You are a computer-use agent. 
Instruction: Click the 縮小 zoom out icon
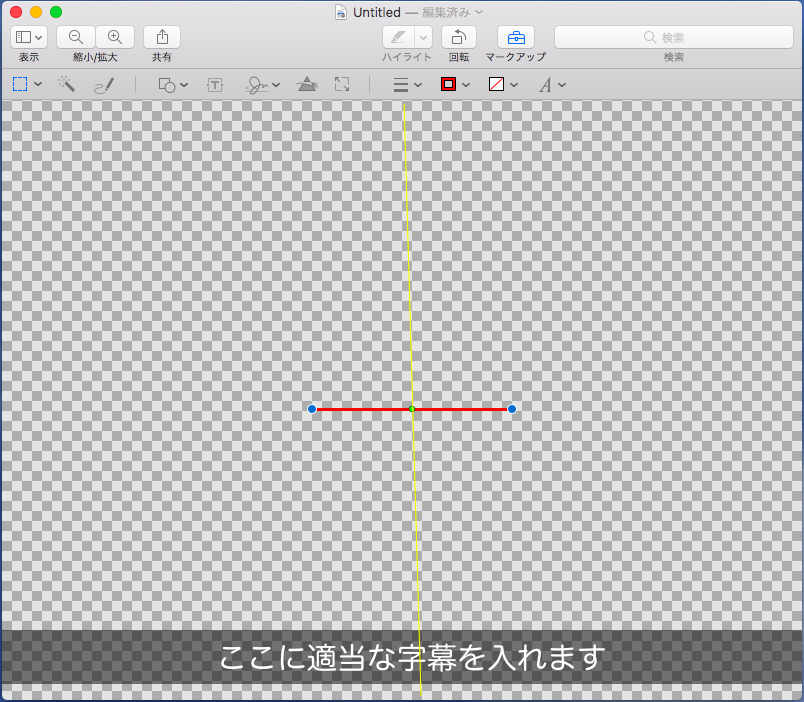point(75,37)
